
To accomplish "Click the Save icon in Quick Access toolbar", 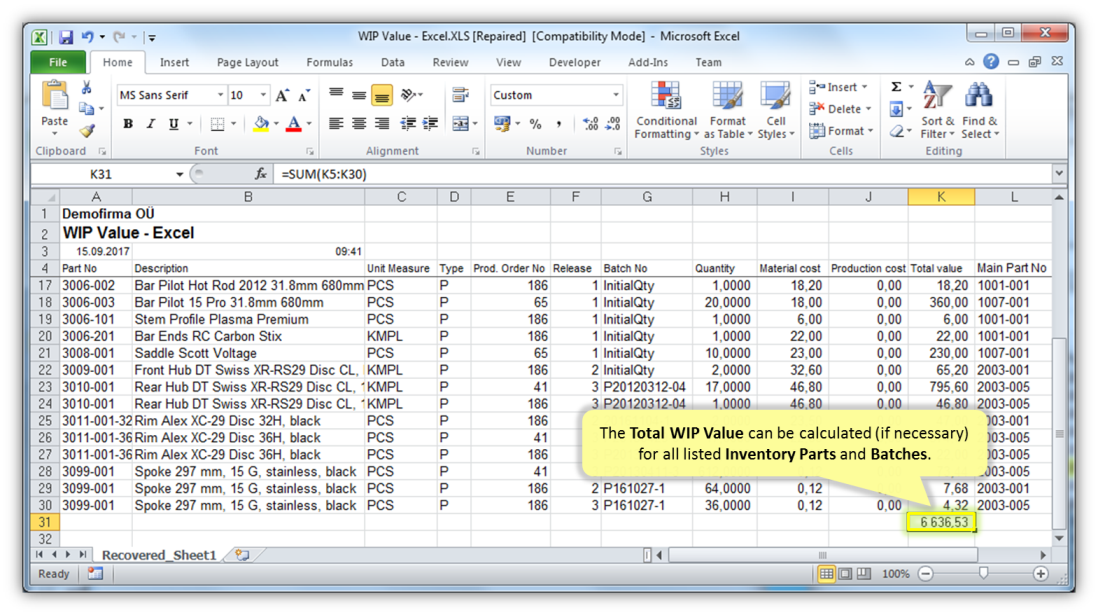I will (x=66, y=37).
